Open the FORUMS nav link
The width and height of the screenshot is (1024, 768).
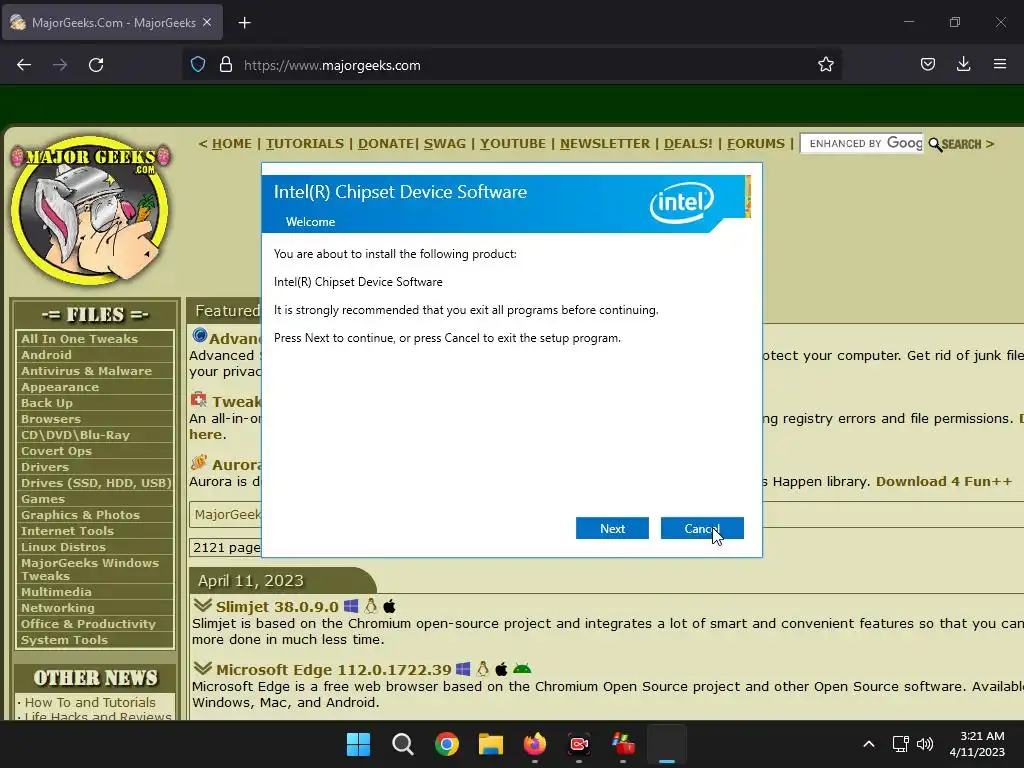pos(756,144)
